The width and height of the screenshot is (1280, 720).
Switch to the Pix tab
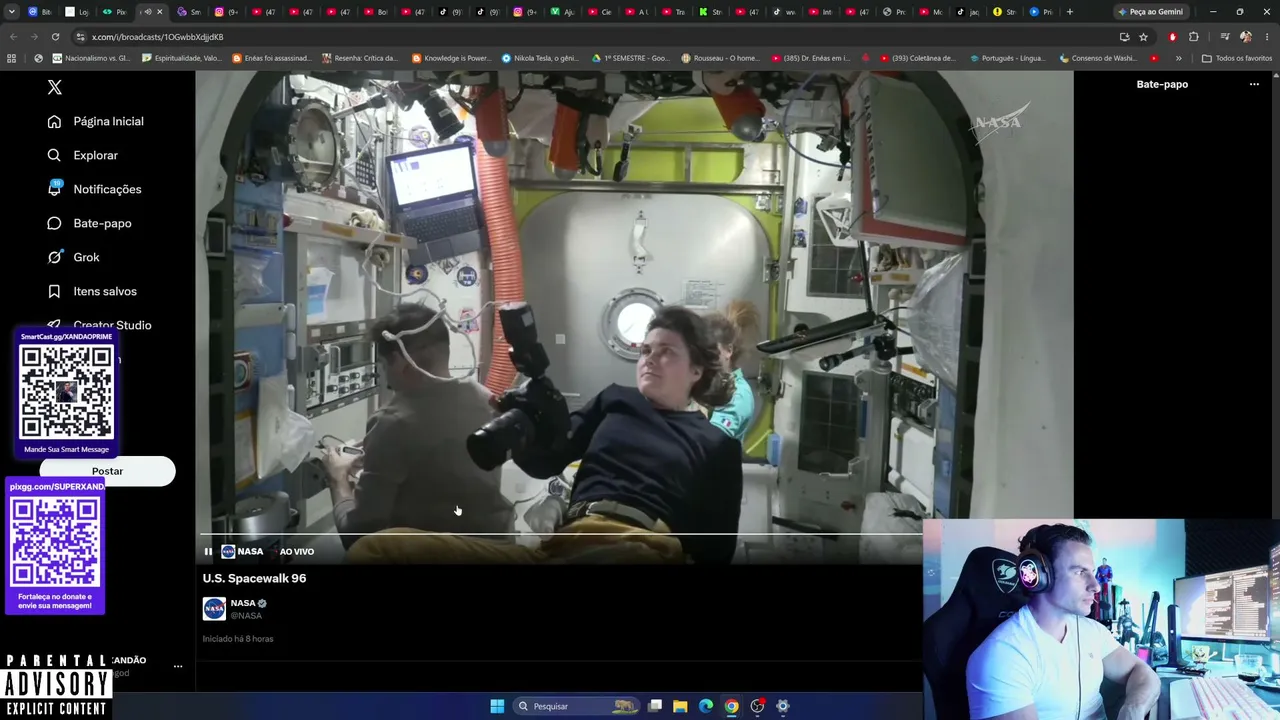(x=115, y=12)
